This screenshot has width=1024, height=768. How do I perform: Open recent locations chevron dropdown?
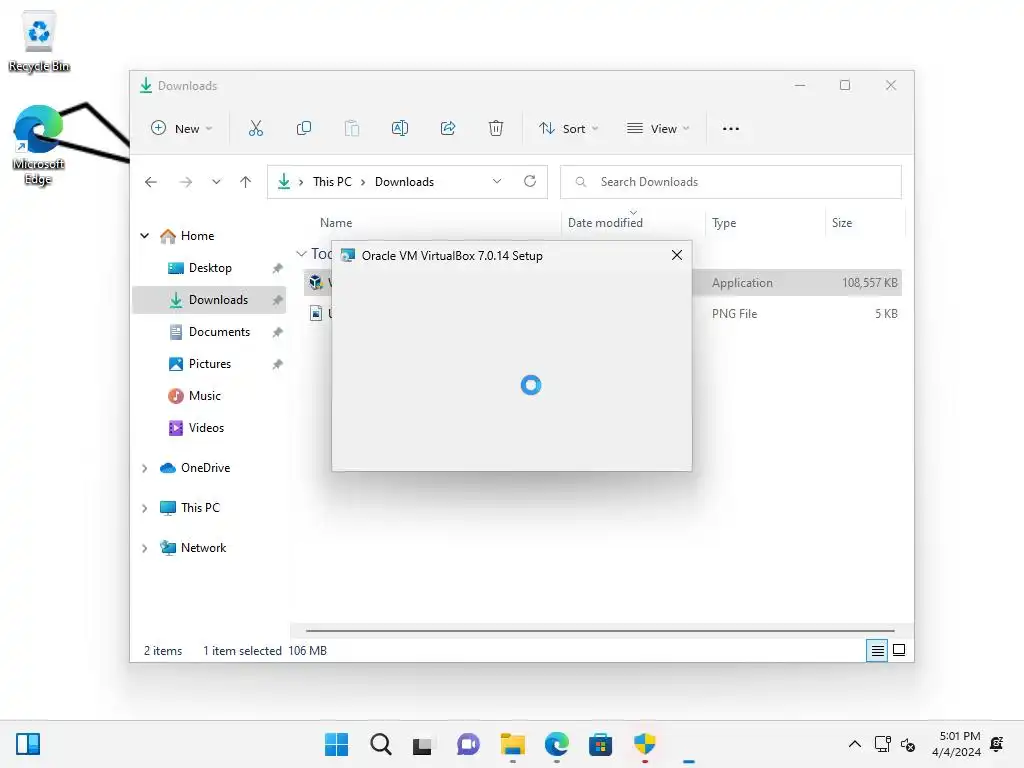pyautogui.click(x=216, y=182)
